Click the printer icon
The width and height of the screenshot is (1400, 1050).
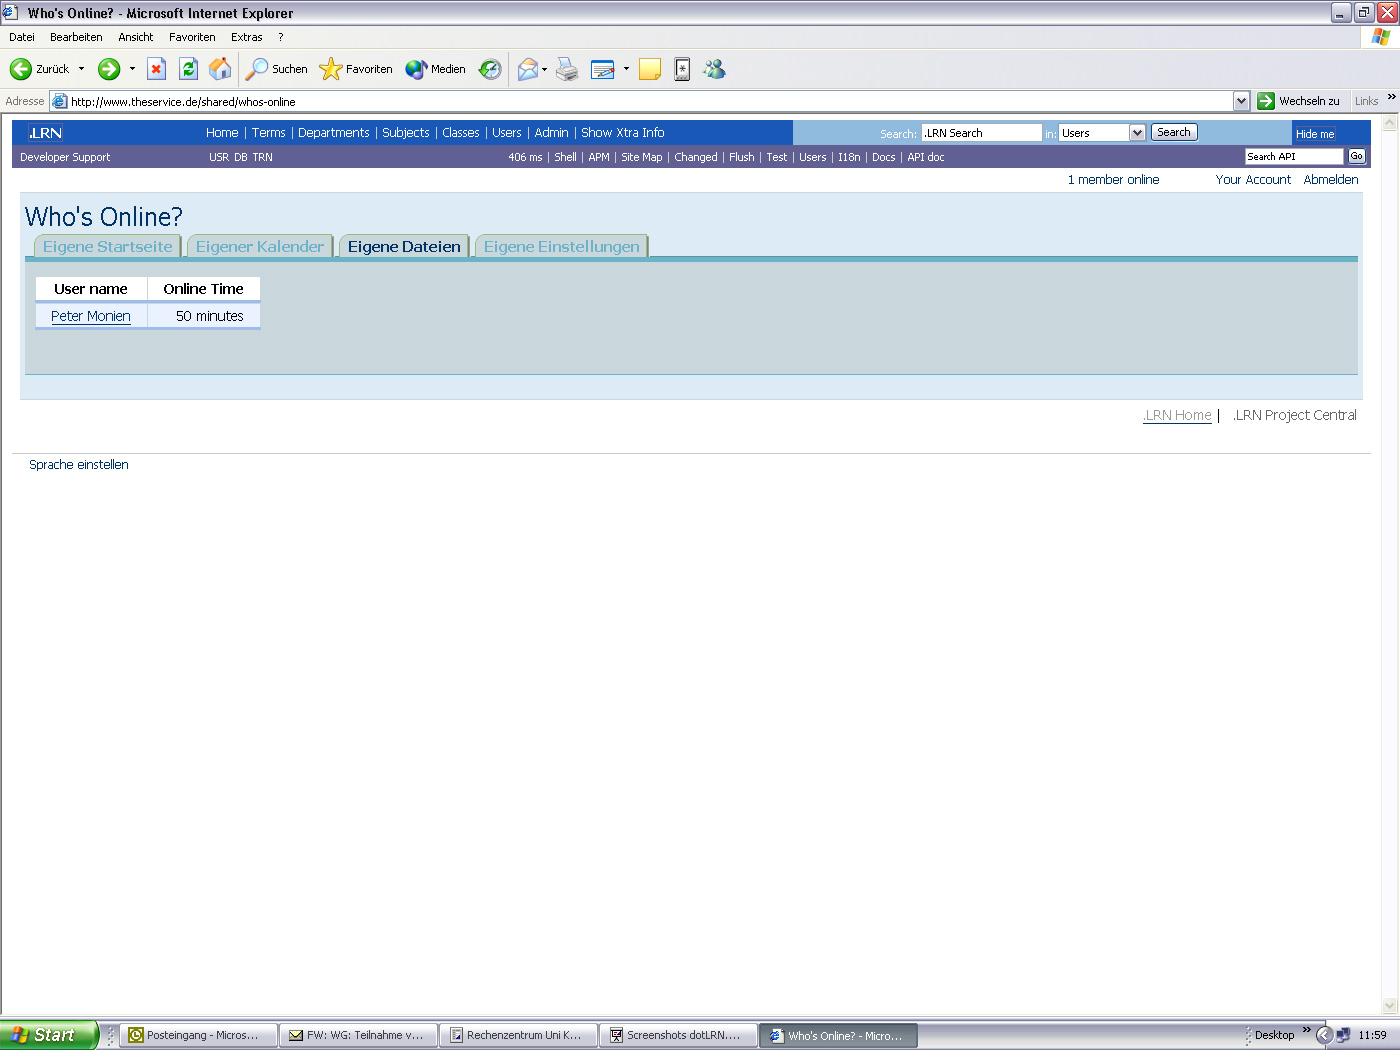[567, 69]
